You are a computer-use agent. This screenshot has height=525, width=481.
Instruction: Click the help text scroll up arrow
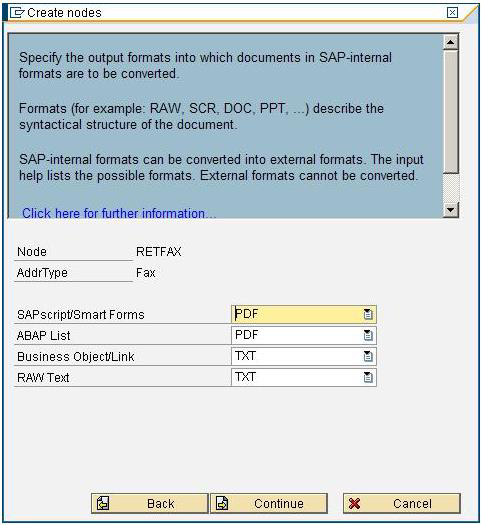(451, 42)
